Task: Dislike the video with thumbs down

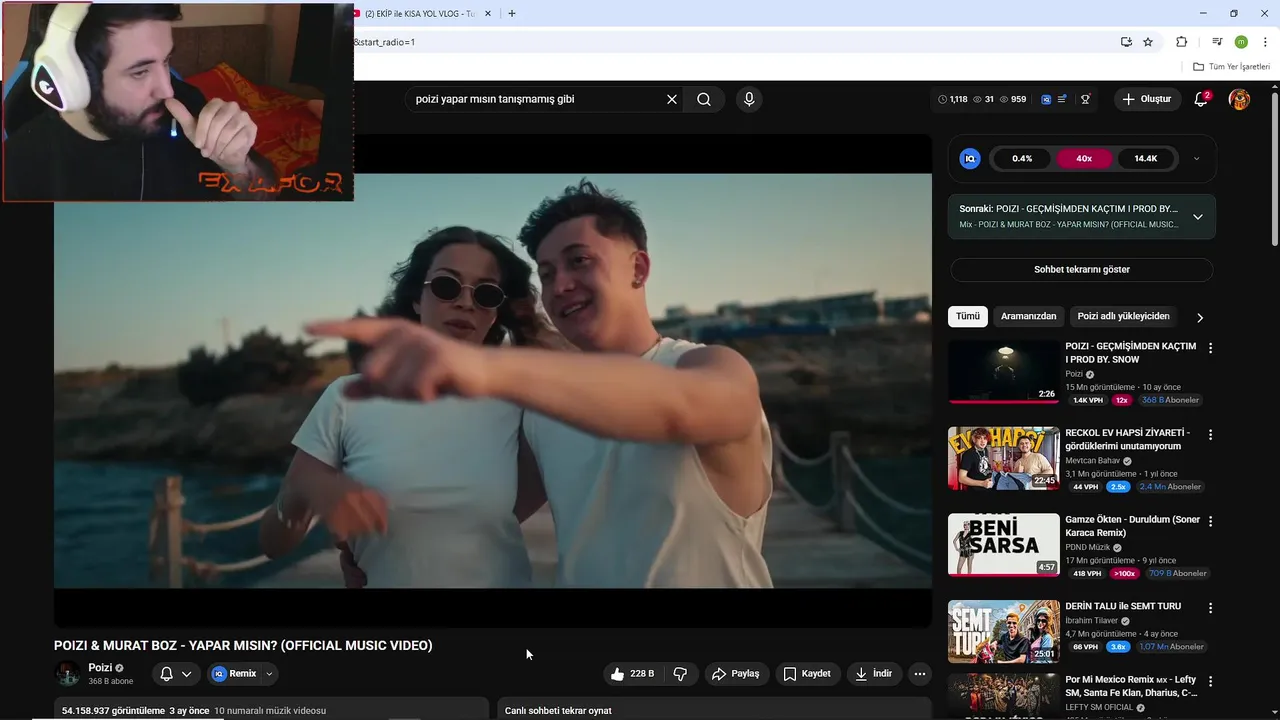Action: click(x=680, y=674)
